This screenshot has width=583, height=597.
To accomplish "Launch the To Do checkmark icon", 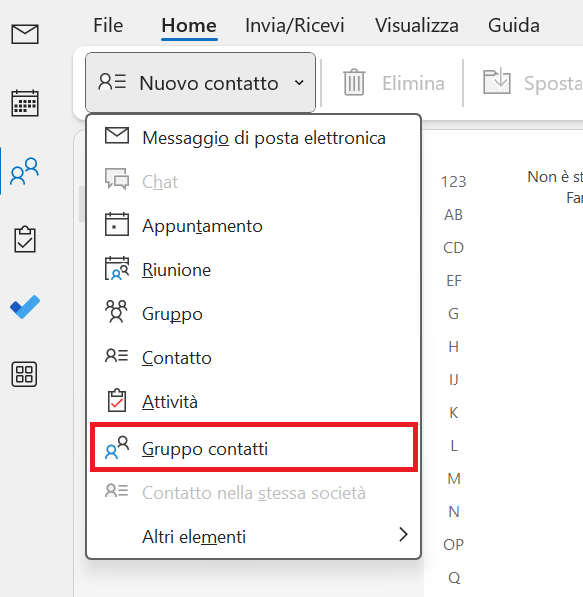I will pyautogui.click(x=25, y=307).
